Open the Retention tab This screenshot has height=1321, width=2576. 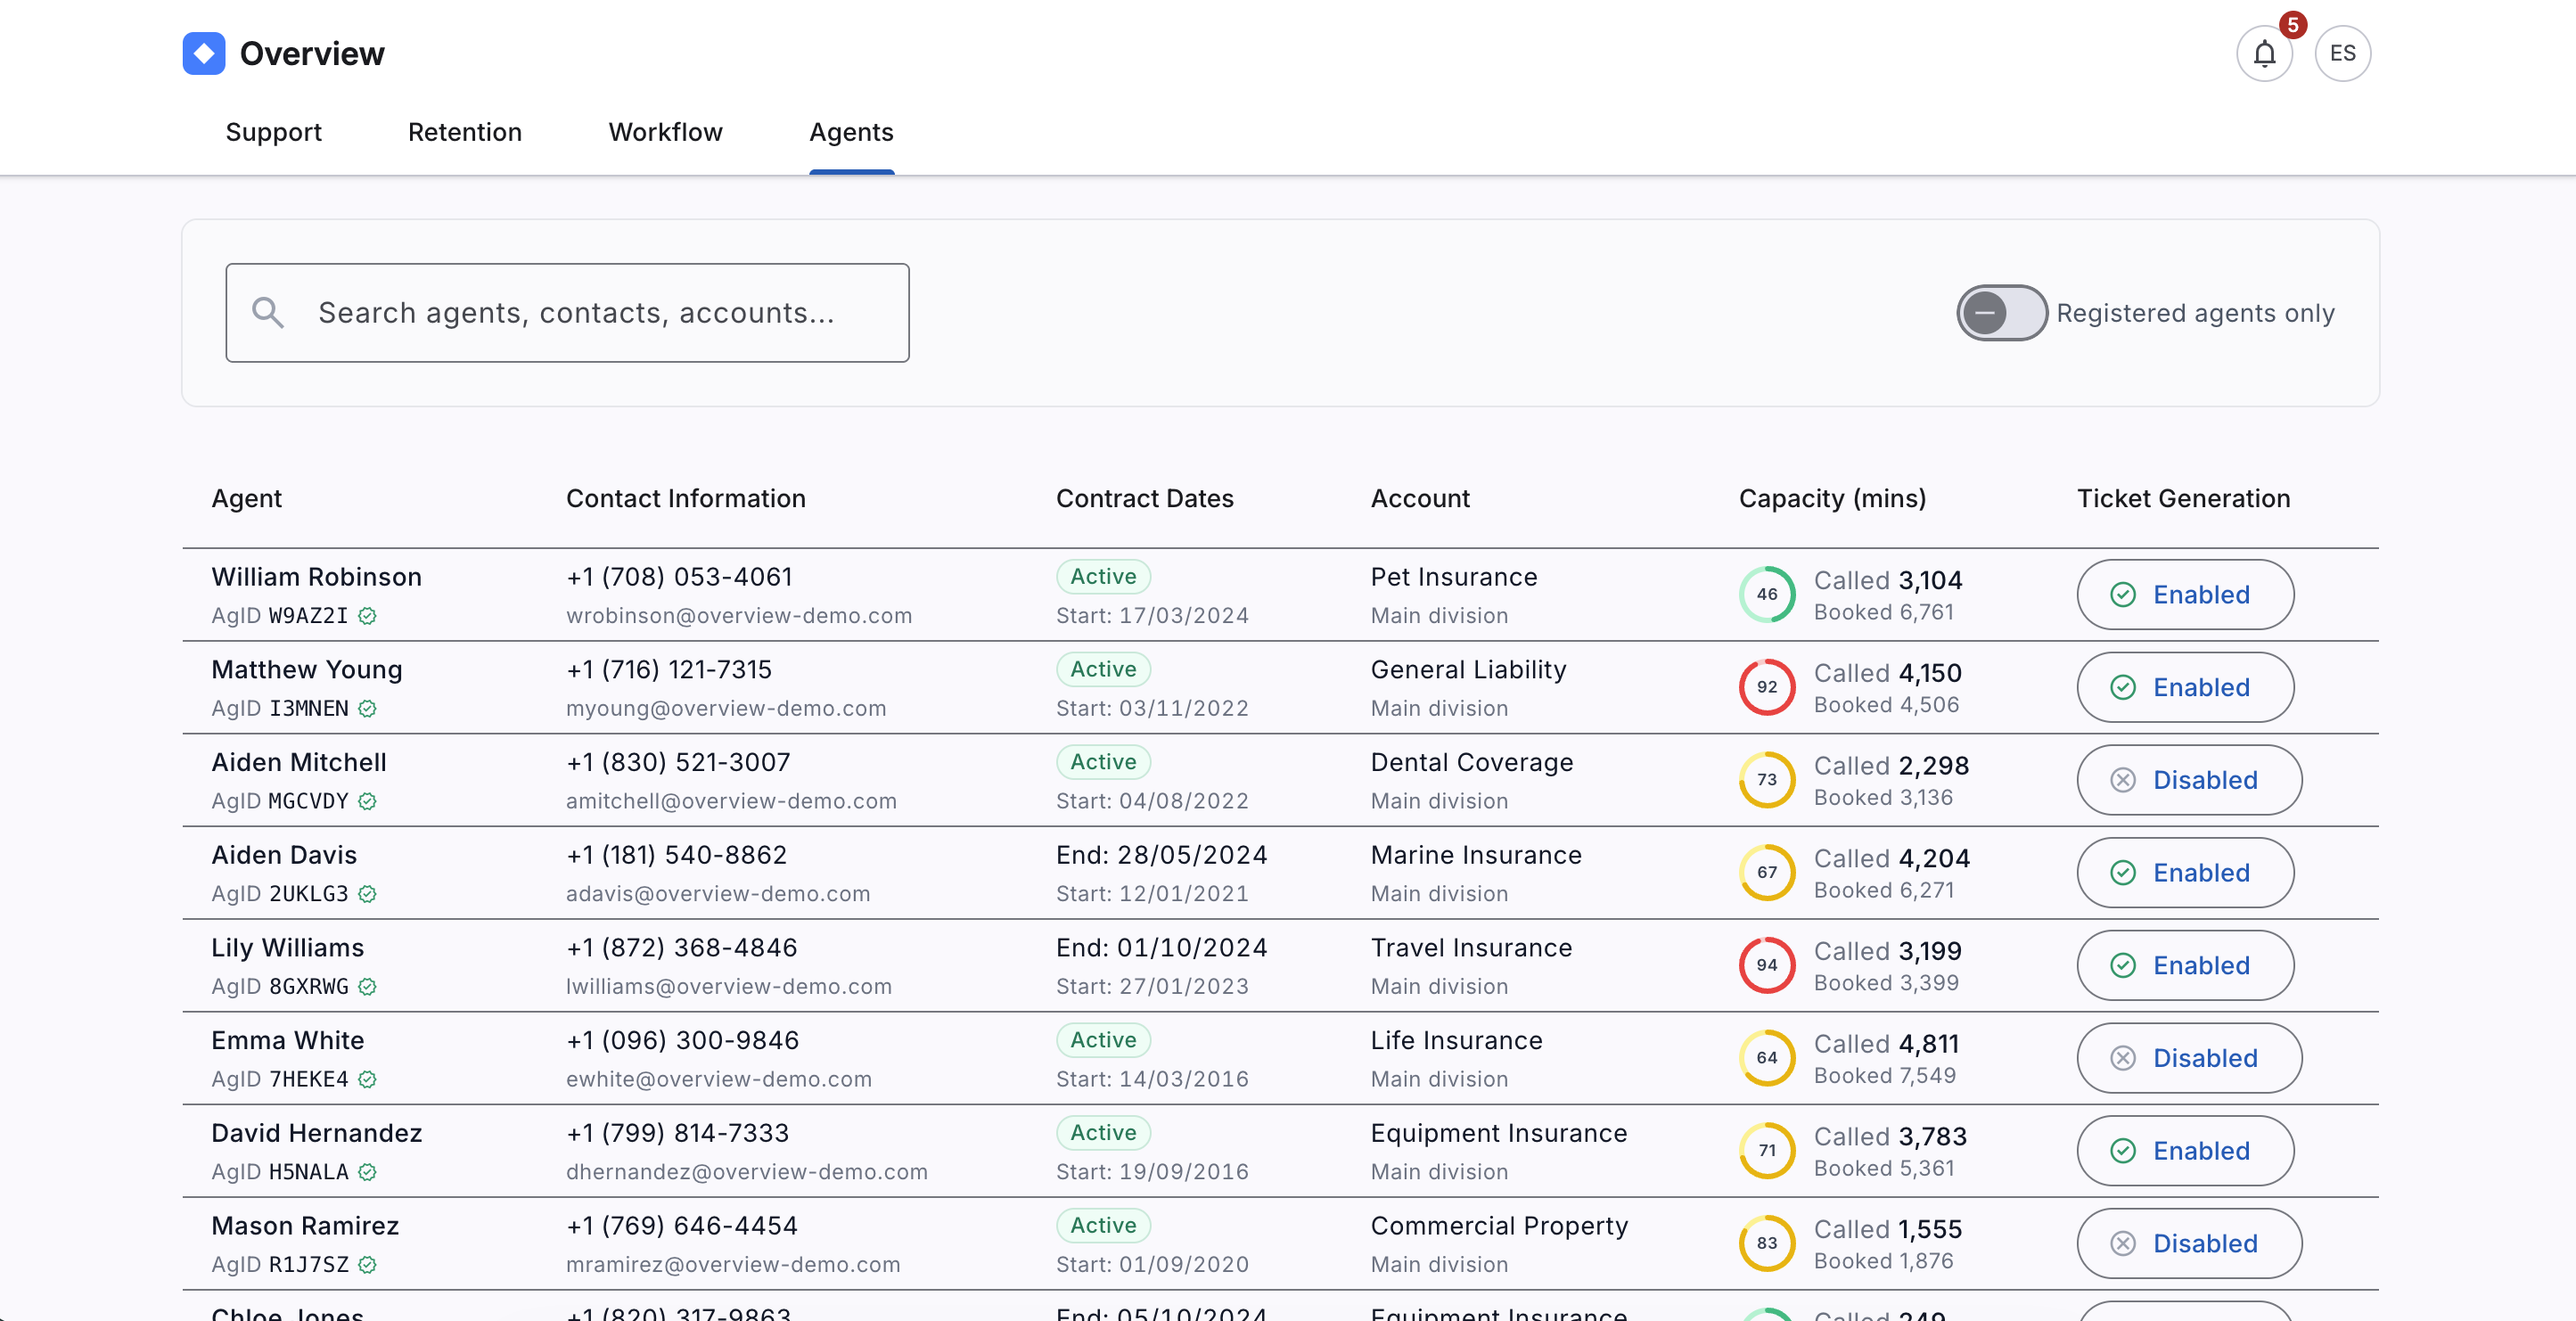click(465, 132)
